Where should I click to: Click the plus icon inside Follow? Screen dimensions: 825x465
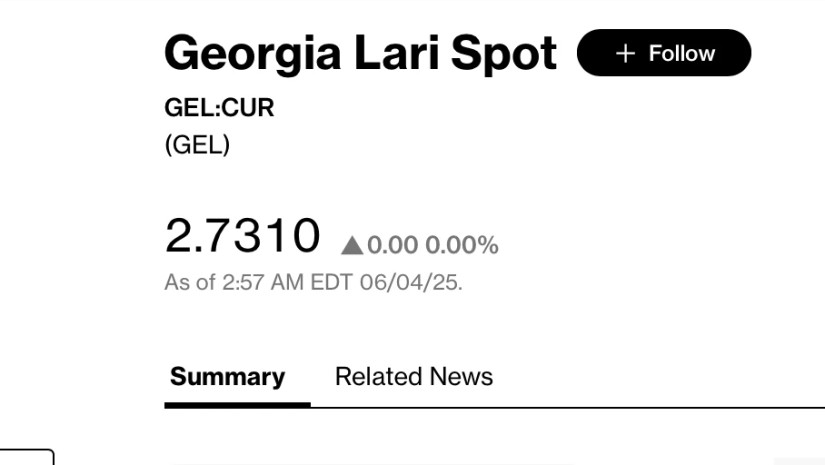[x=626, y=54]
